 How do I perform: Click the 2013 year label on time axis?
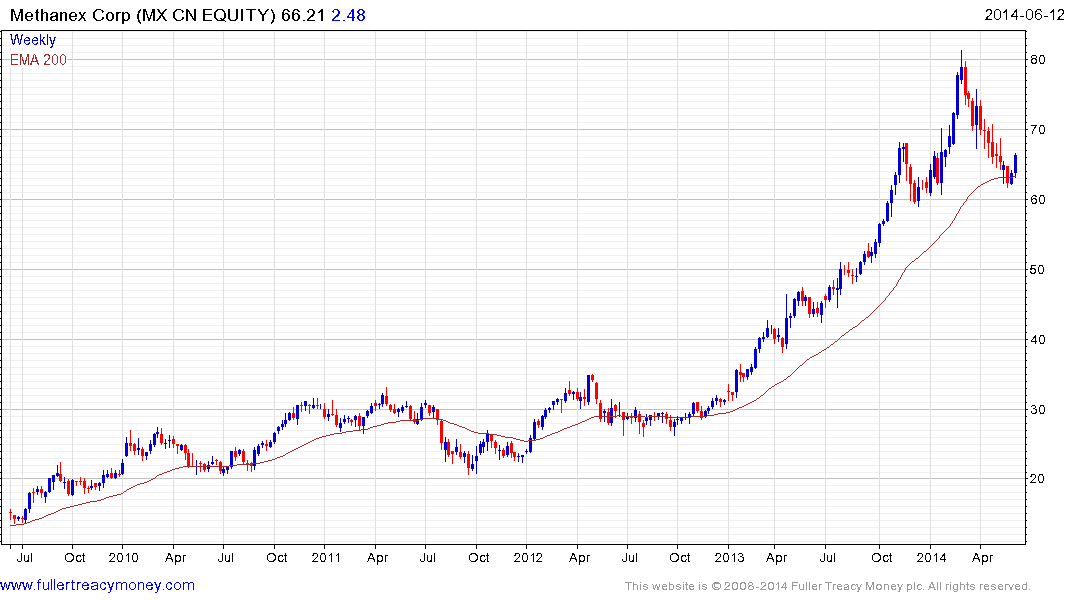coord(729,557)
